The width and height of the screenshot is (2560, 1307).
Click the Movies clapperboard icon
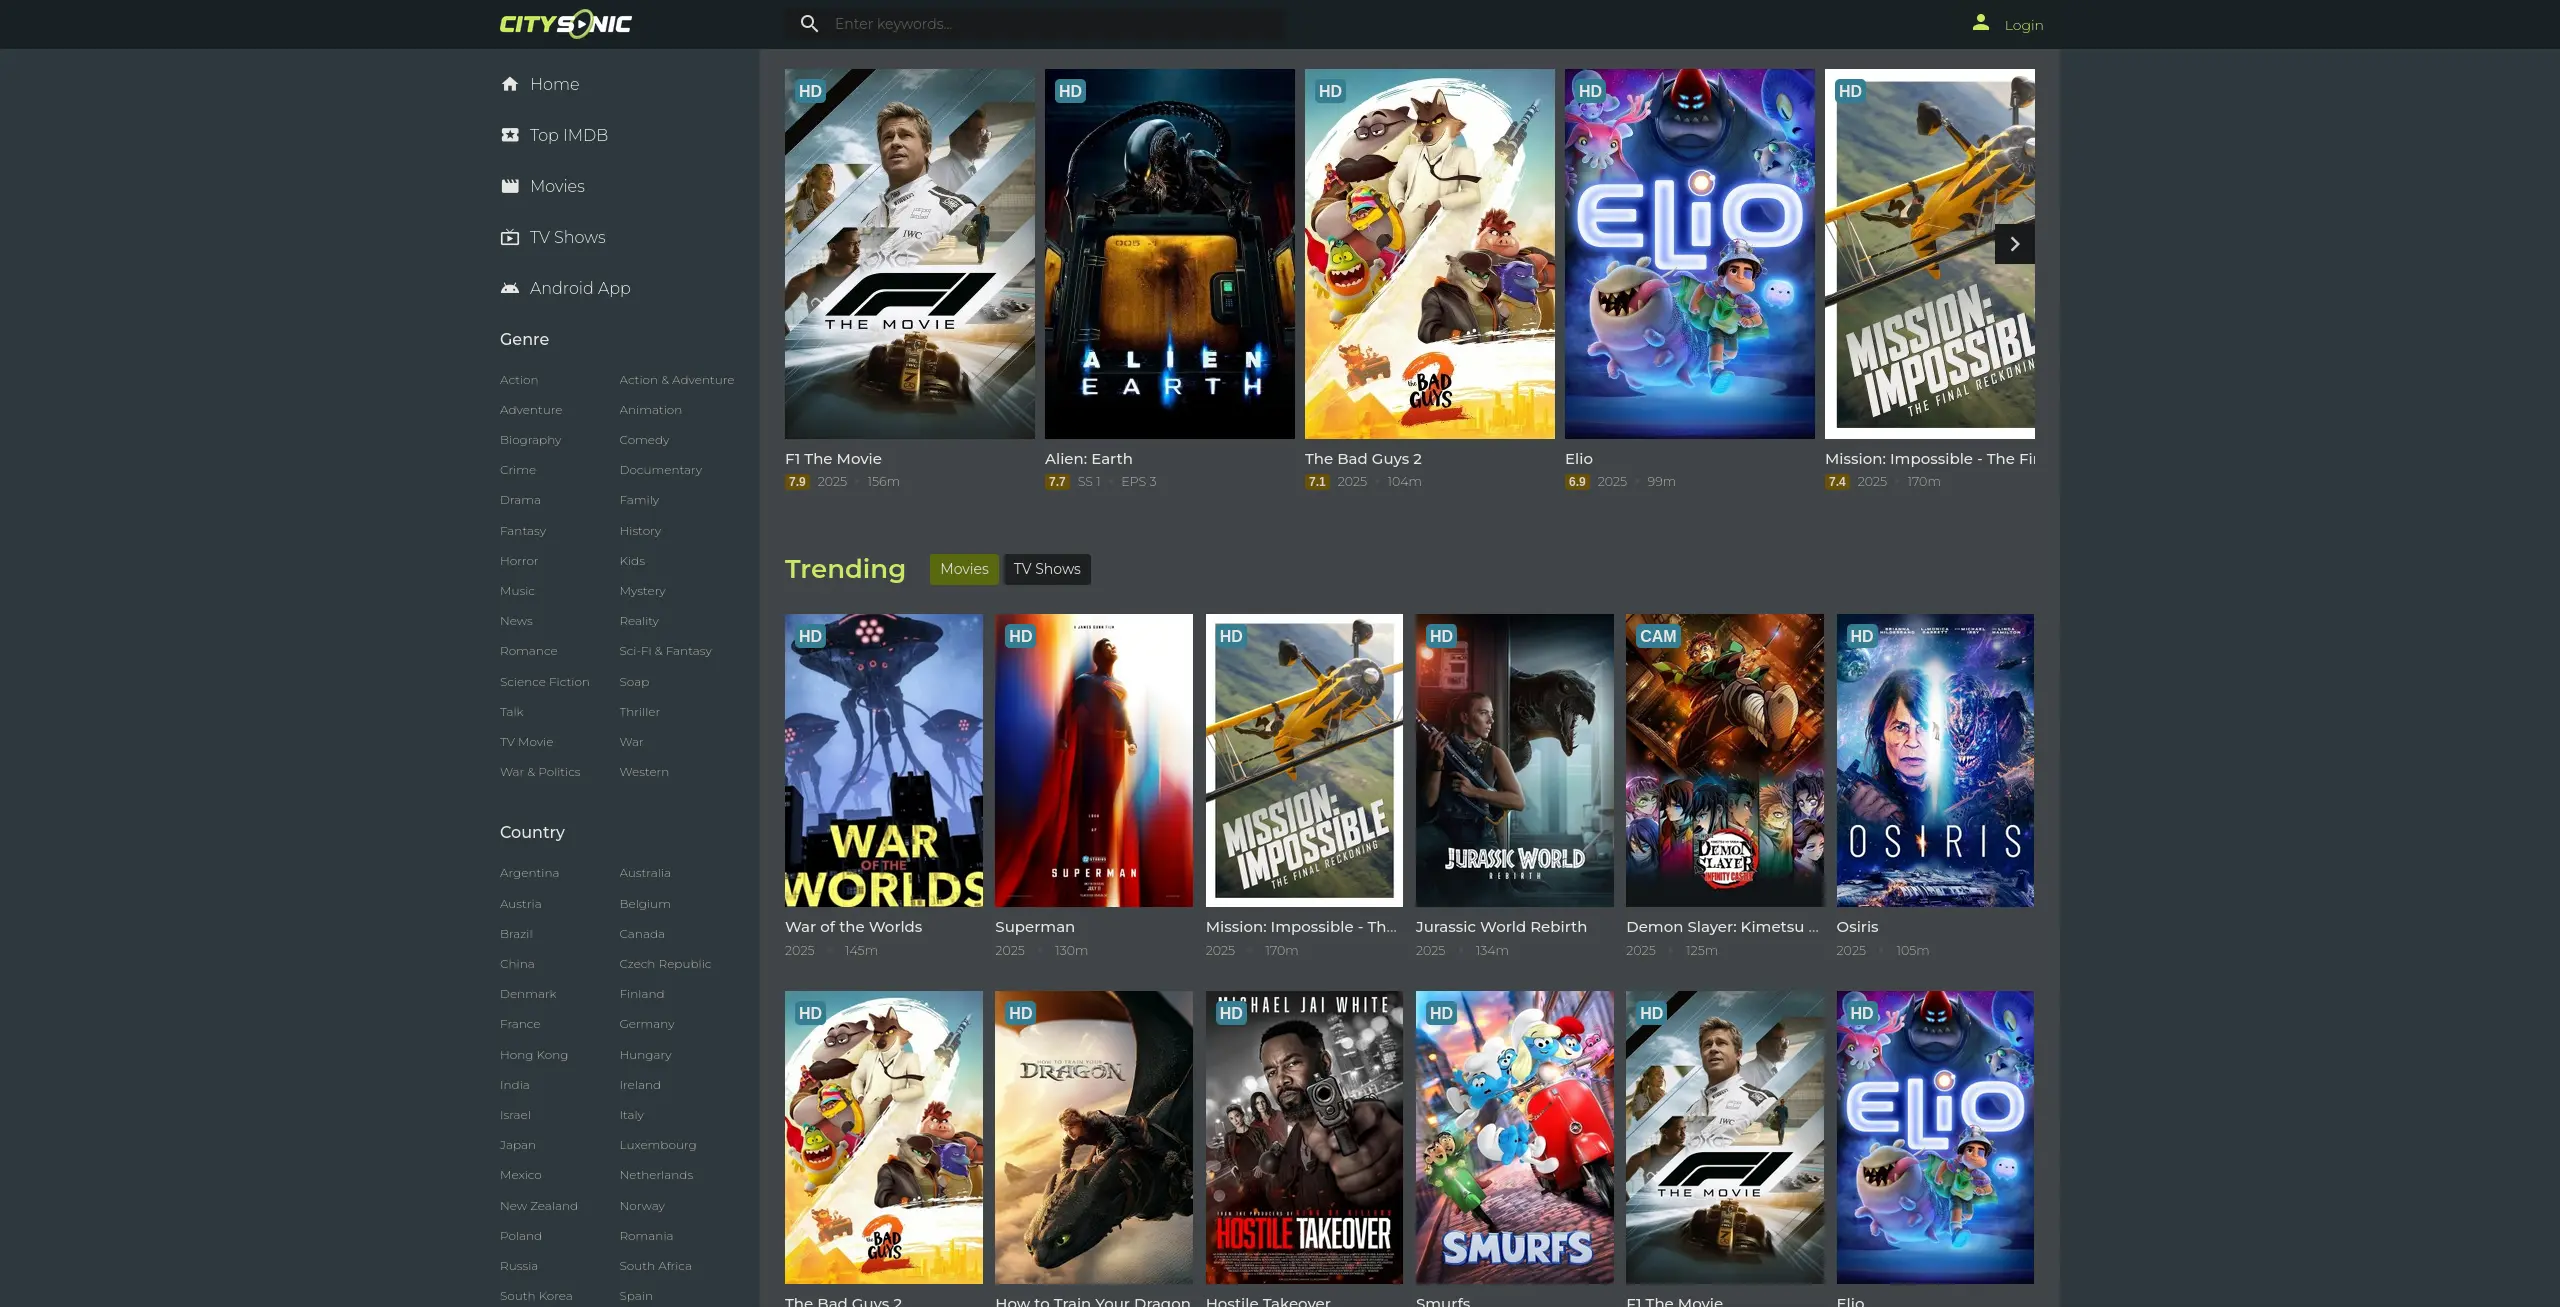pos(510,186)
